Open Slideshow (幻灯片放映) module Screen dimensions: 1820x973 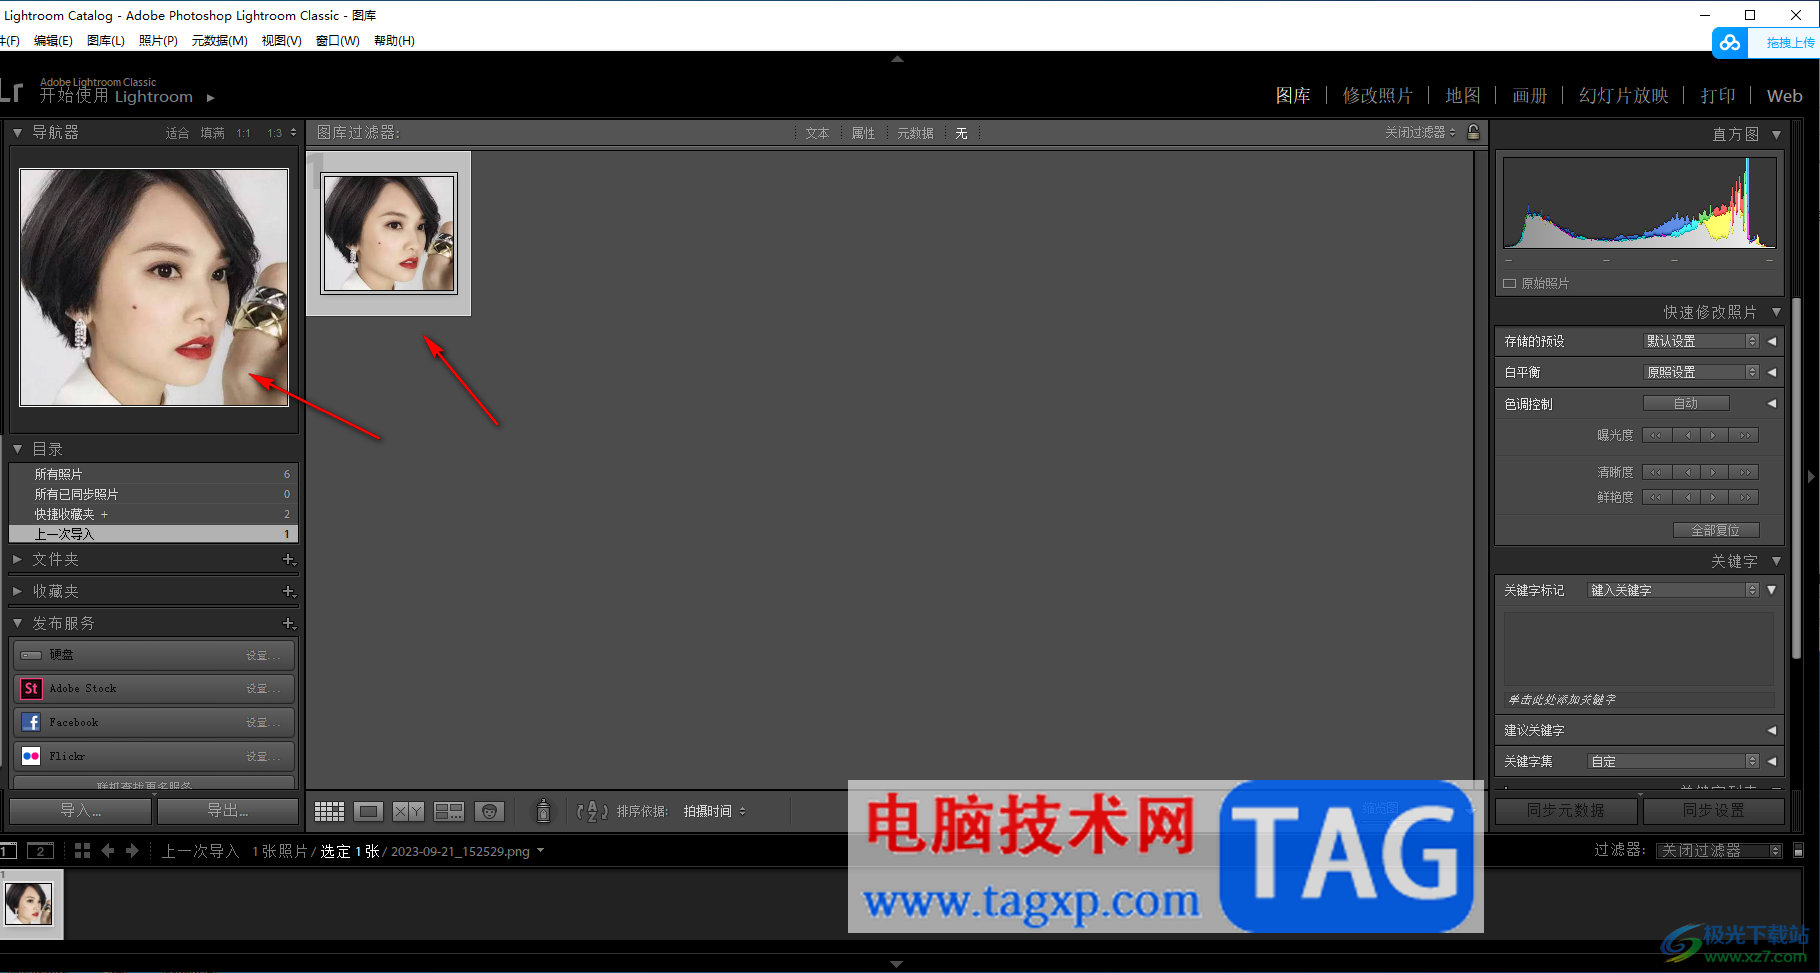coord(1623,96)
